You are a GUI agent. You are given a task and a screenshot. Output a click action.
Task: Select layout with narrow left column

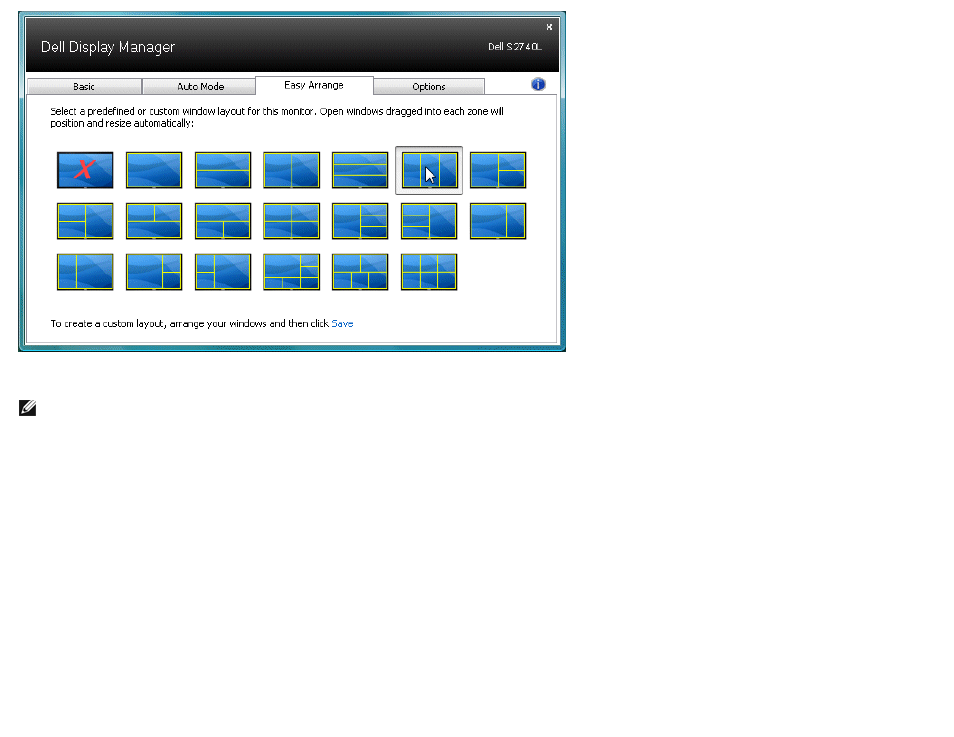tap(85, 272)
